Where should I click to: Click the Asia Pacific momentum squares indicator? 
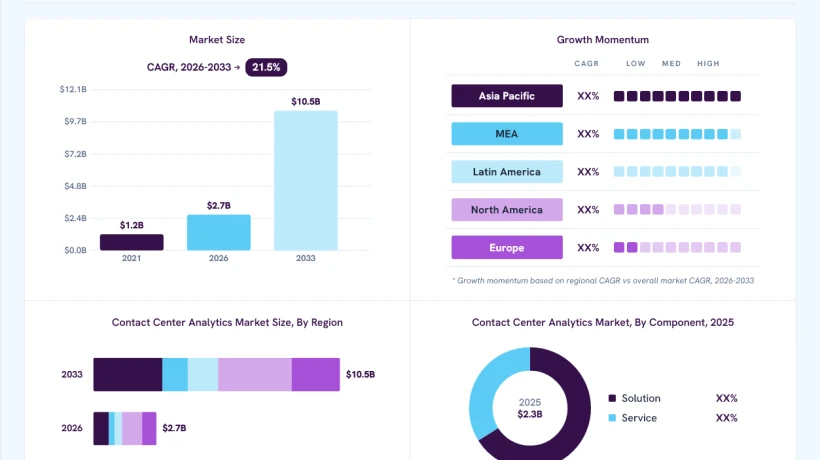click(x=677, y=96)
